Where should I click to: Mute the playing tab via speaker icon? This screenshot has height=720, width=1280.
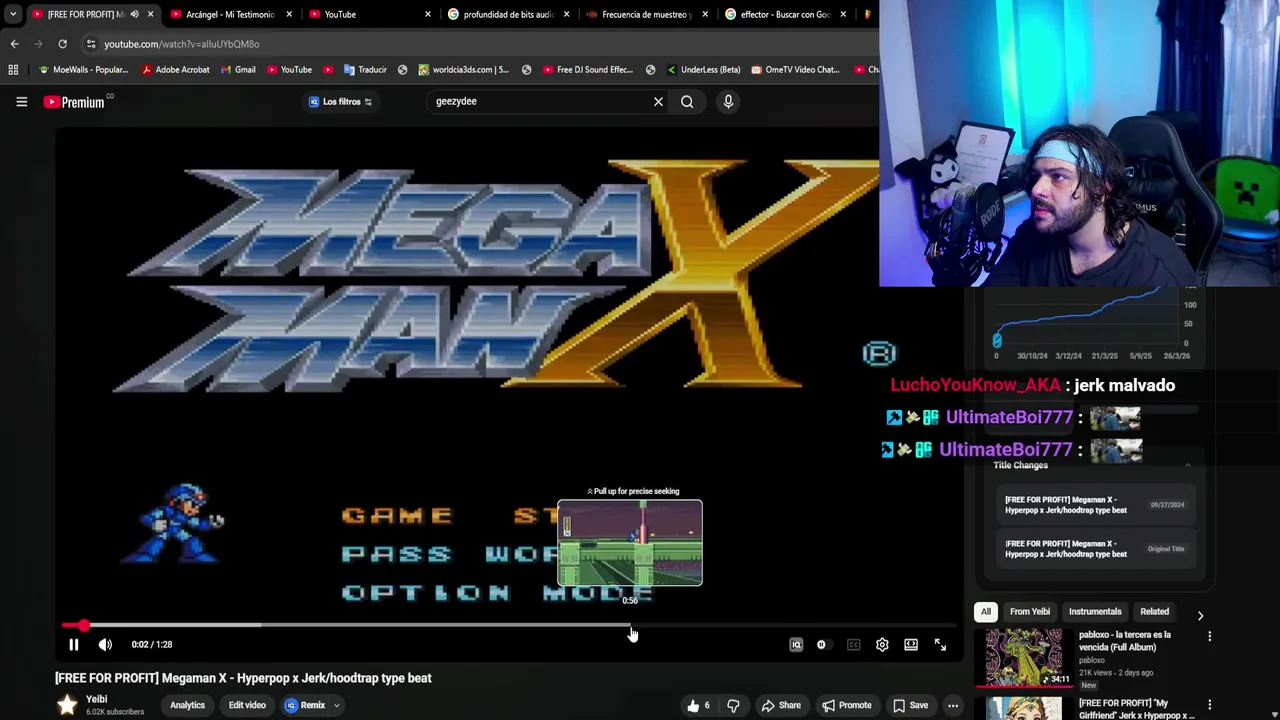click(134, 14)
